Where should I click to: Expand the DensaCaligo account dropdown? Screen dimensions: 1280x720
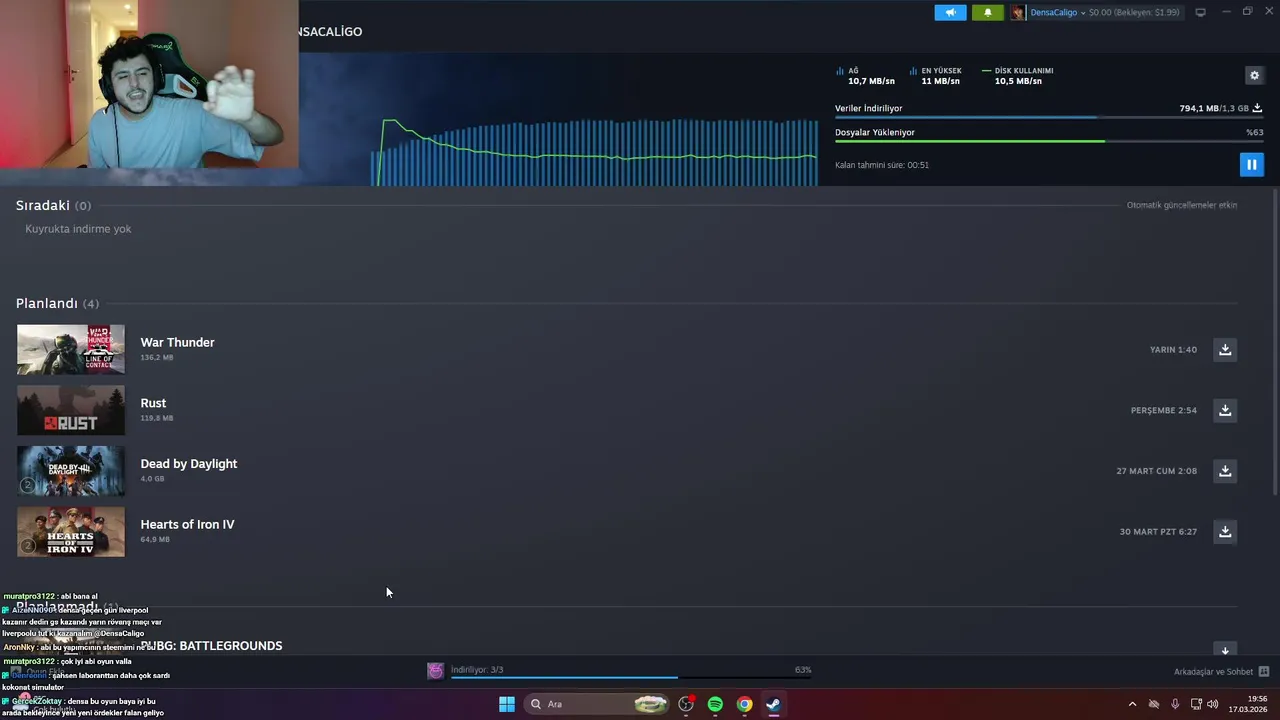[1084, 12]
